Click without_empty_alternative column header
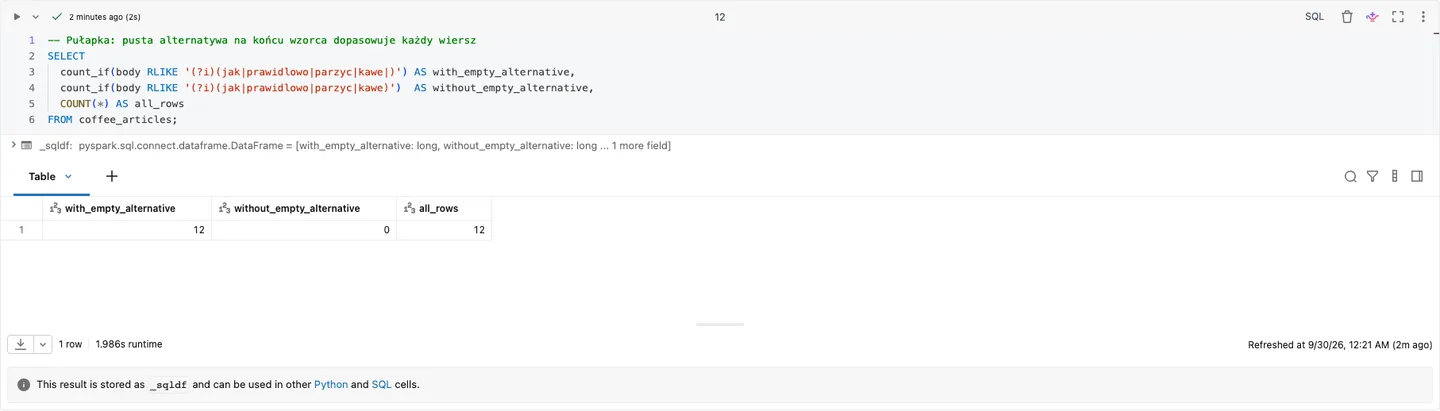Screen dimensions: 1440x411 point(304,208)
